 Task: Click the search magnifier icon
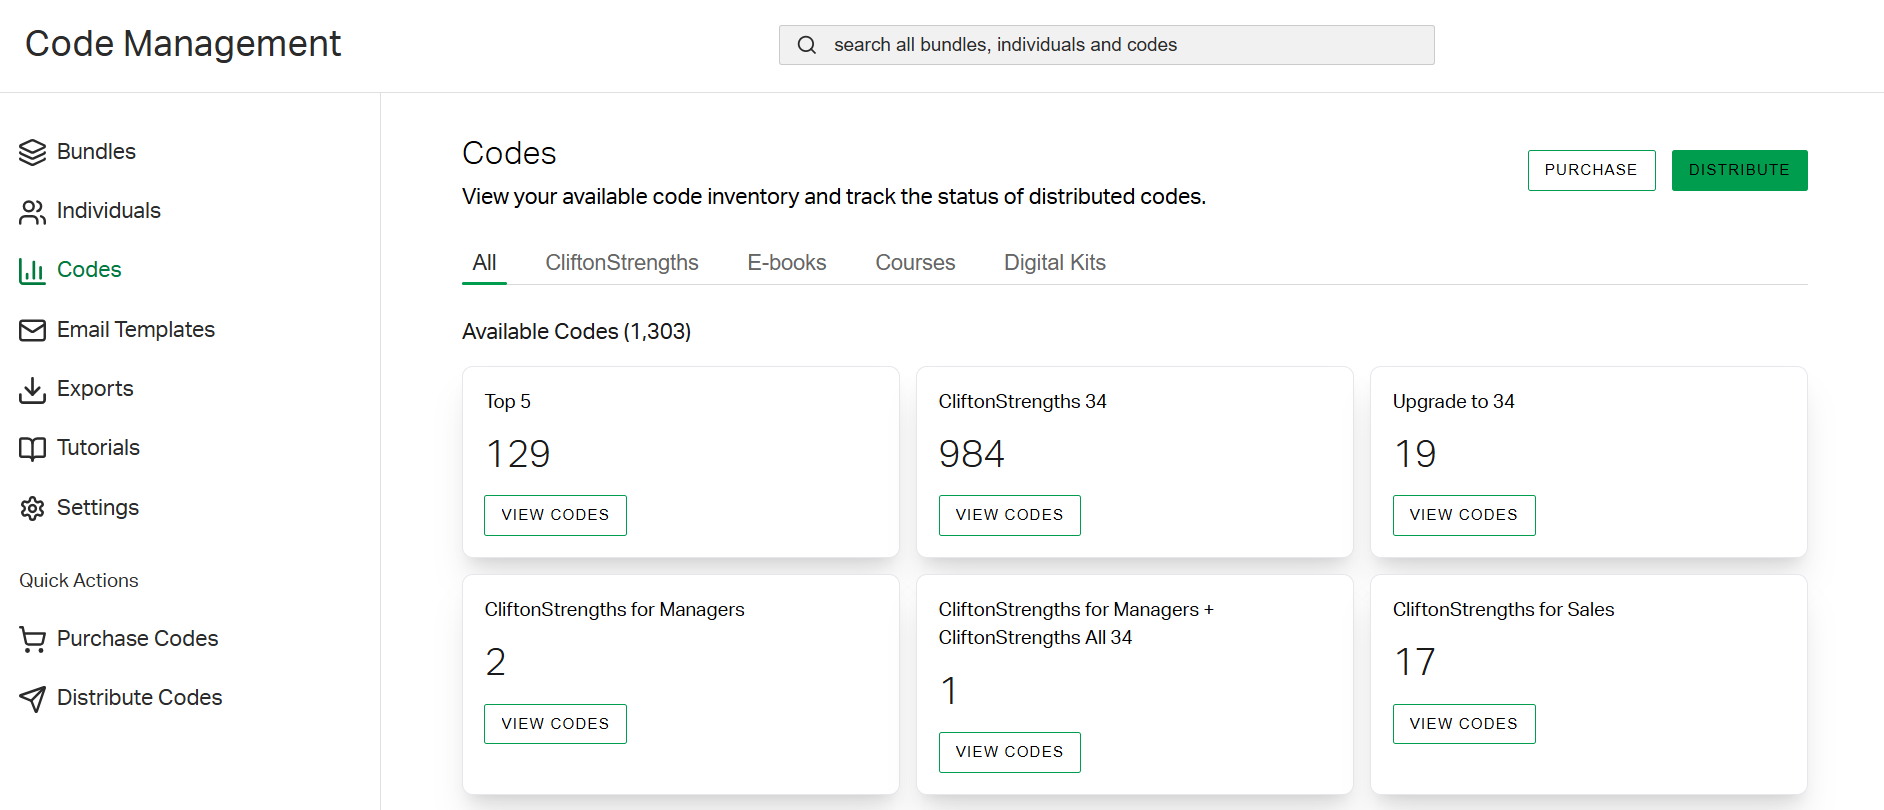click(x=806, y=45)
